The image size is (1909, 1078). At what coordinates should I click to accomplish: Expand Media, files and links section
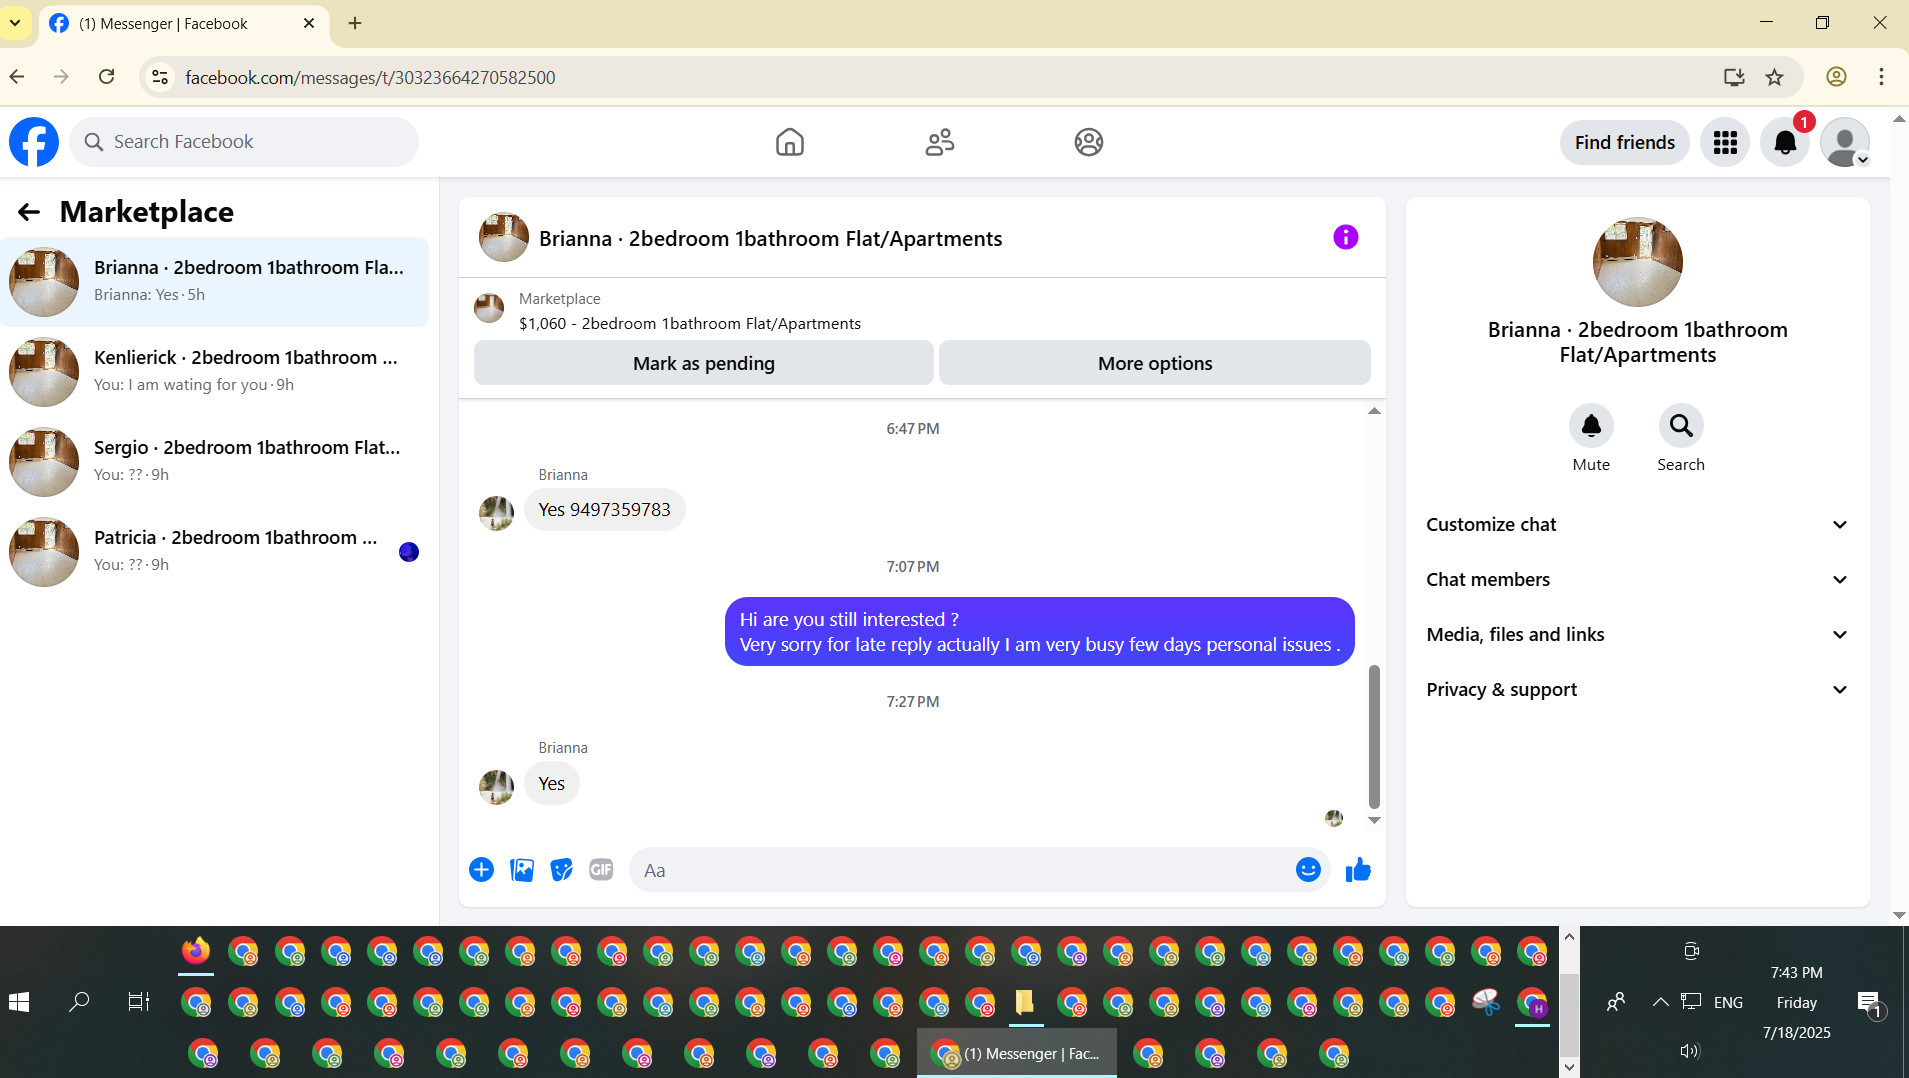click(x=1637, y=635)
